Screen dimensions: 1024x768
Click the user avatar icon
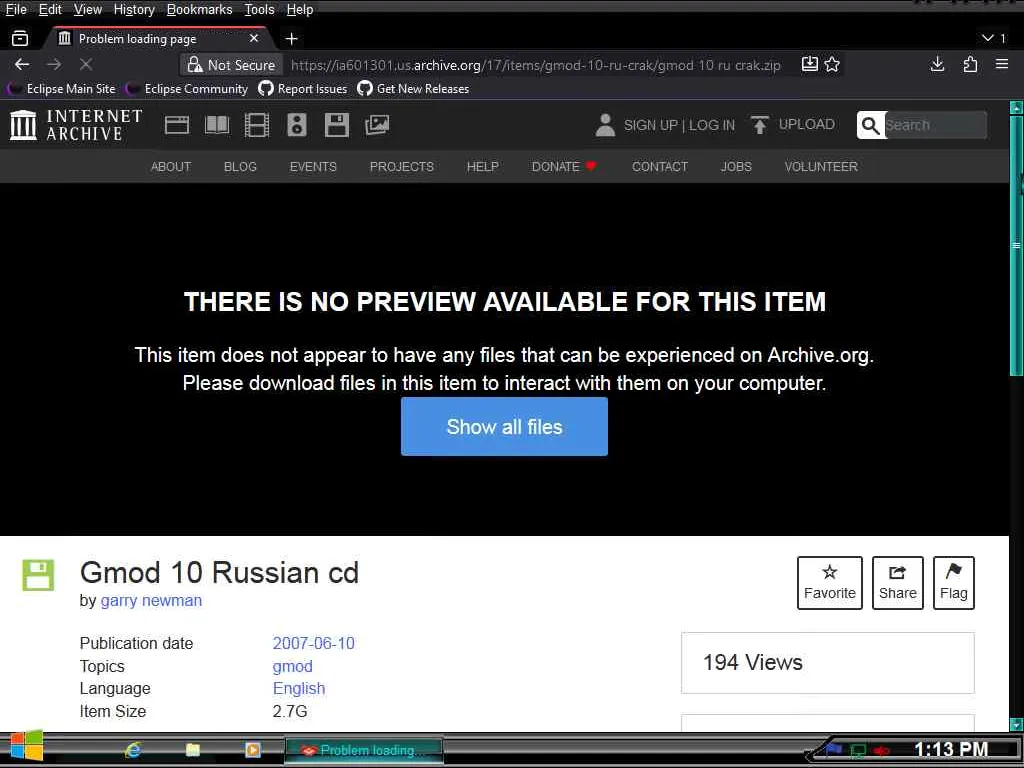[605, 125]
